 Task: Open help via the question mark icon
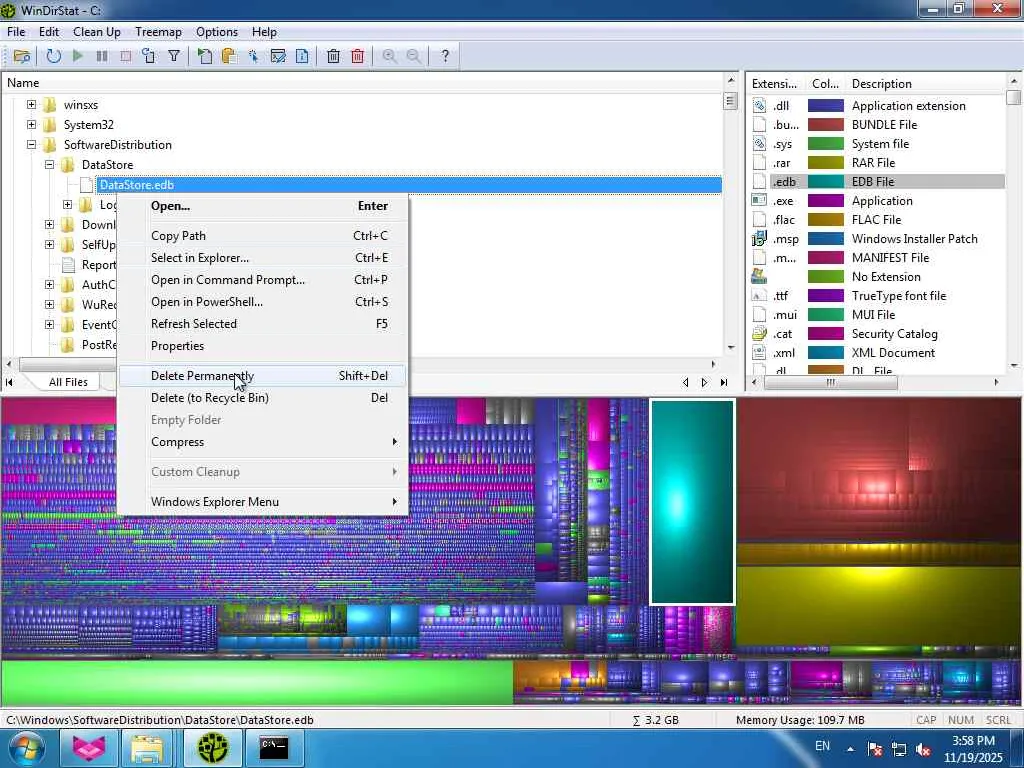coord(445,56)
